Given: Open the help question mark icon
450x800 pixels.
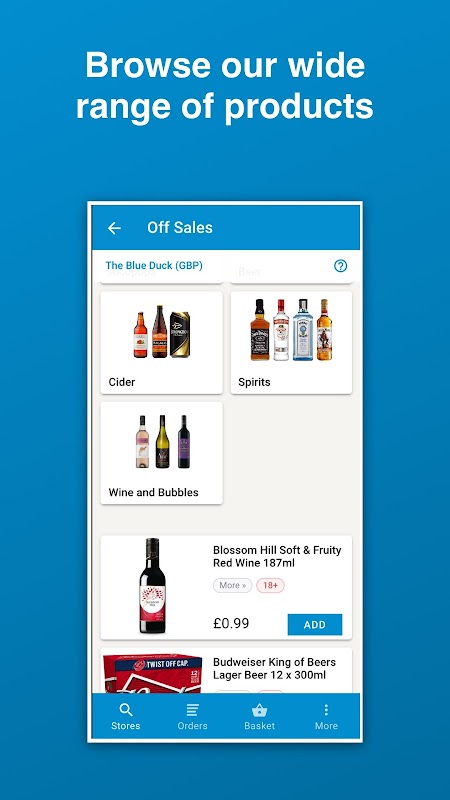Looking at the screenshot, I should click(340, 266).
